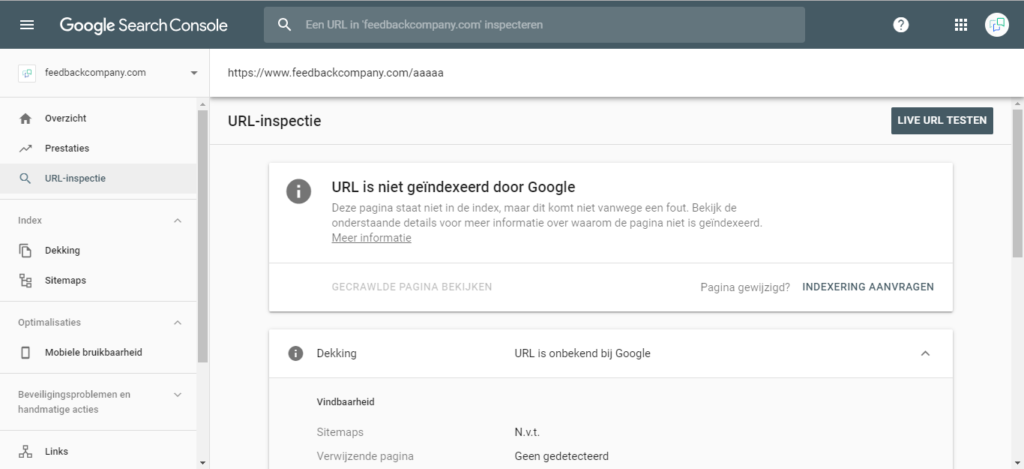The image size is (1024, 469).
Task: Click the Sitemaps tree icon
Action: pos(26,281)
